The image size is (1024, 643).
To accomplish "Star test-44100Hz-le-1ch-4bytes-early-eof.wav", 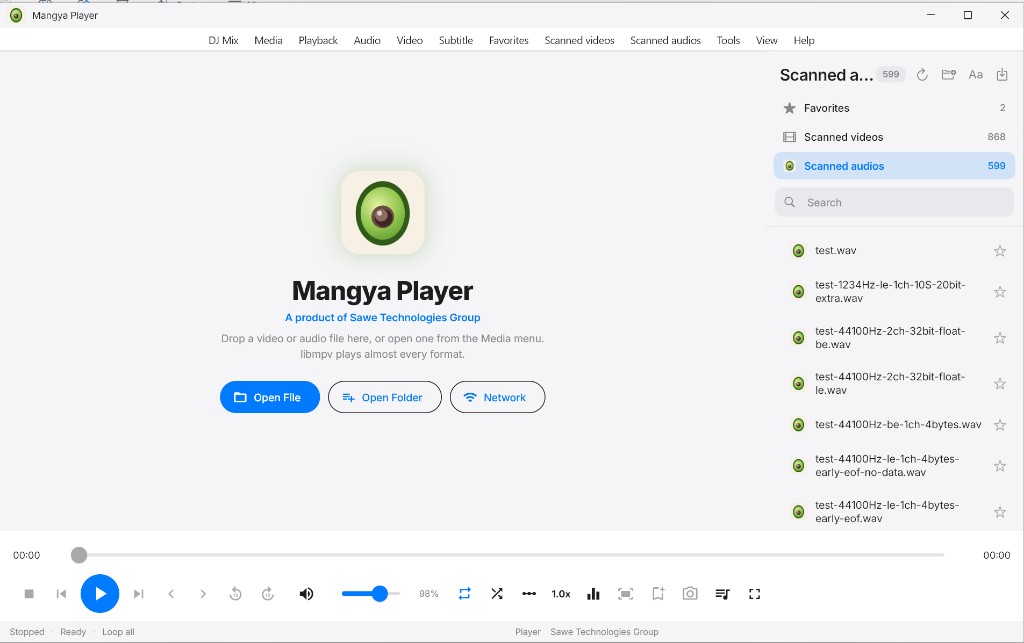I will 1000,512.
